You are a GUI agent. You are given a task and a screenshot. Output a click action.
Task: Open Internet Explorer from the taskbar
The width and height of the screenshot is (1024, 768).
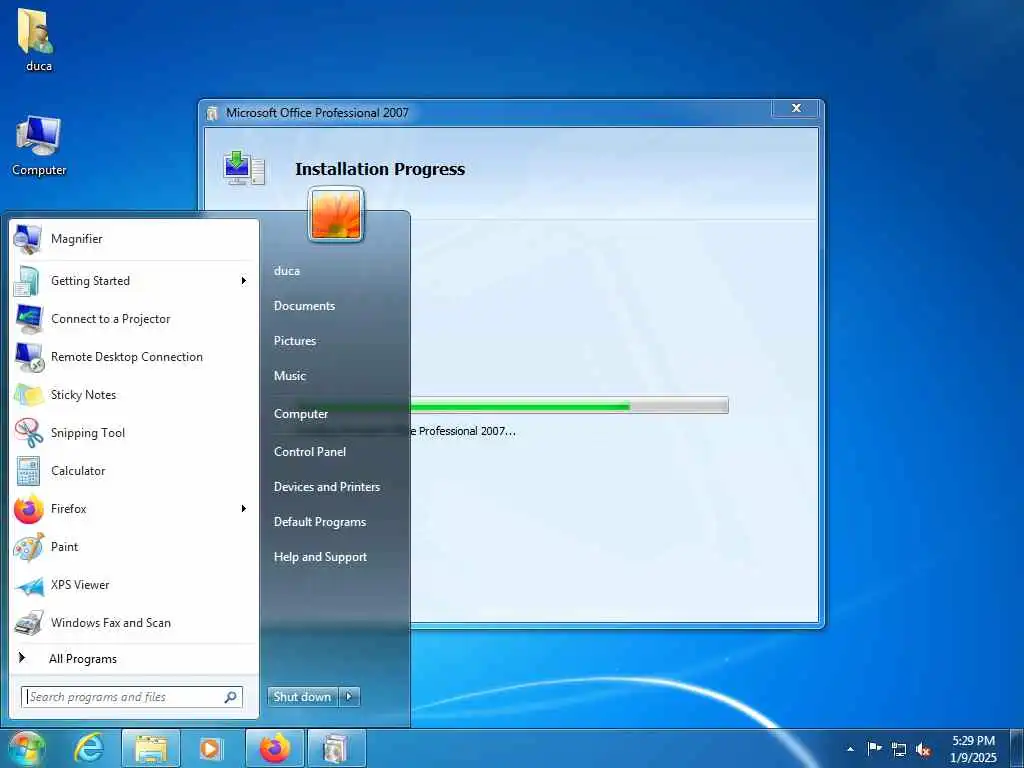coord(89,748)
